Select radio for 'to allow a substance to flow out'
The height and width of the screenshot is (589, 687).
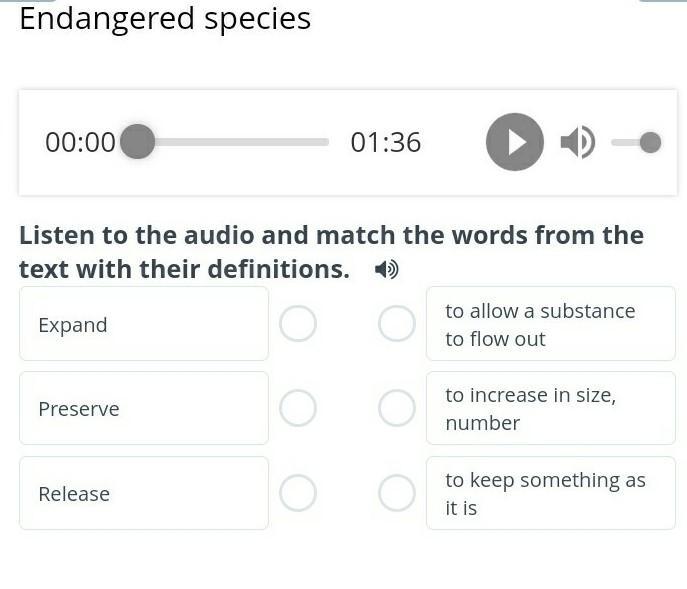[x=397, y=323]
